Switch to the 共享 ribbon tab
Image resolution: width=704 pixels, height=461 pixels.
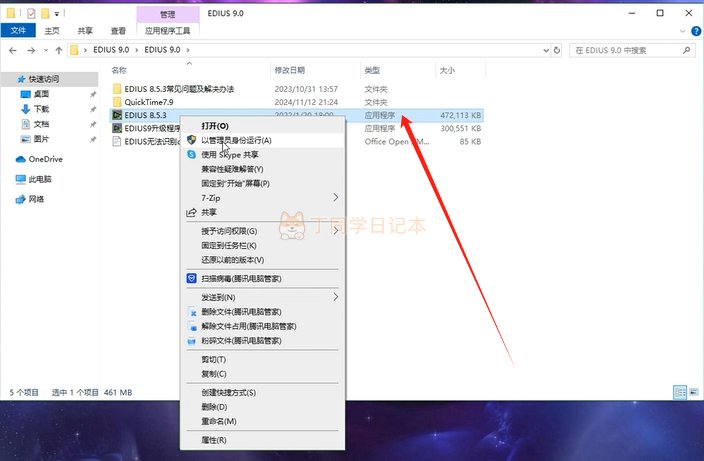click(x=85, y=31)
